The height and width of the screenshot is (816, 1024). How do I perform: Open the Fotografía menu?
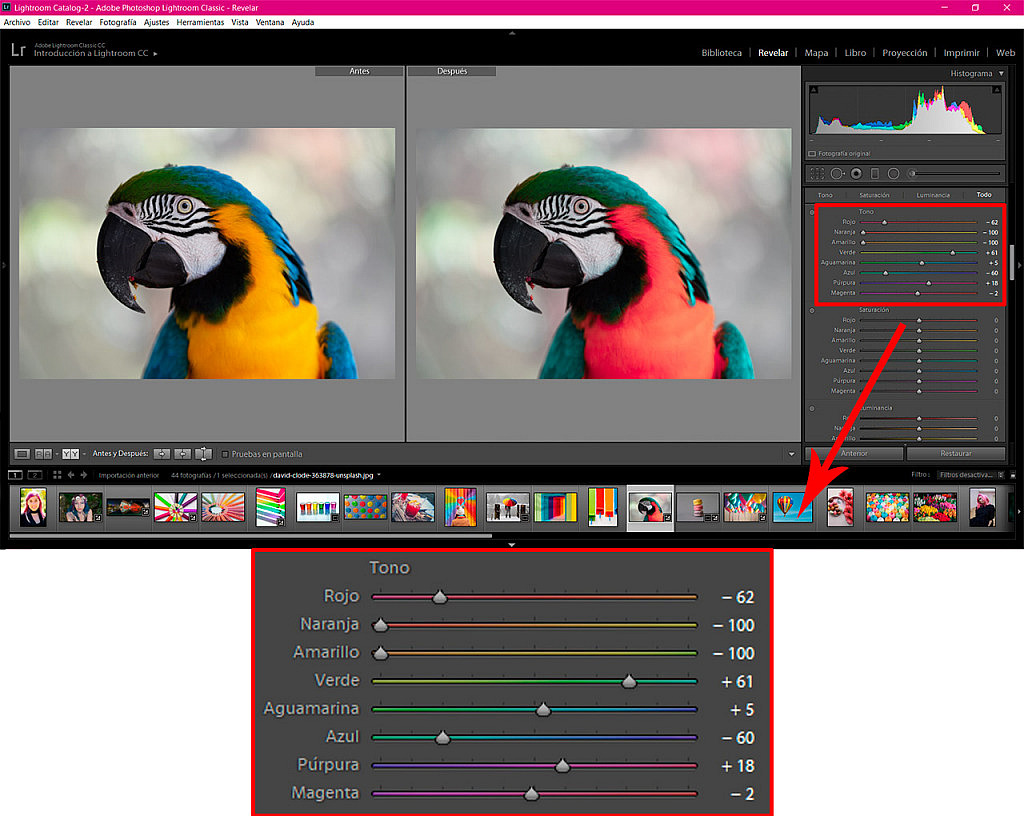pyautogui.click(x=120, y=22)
